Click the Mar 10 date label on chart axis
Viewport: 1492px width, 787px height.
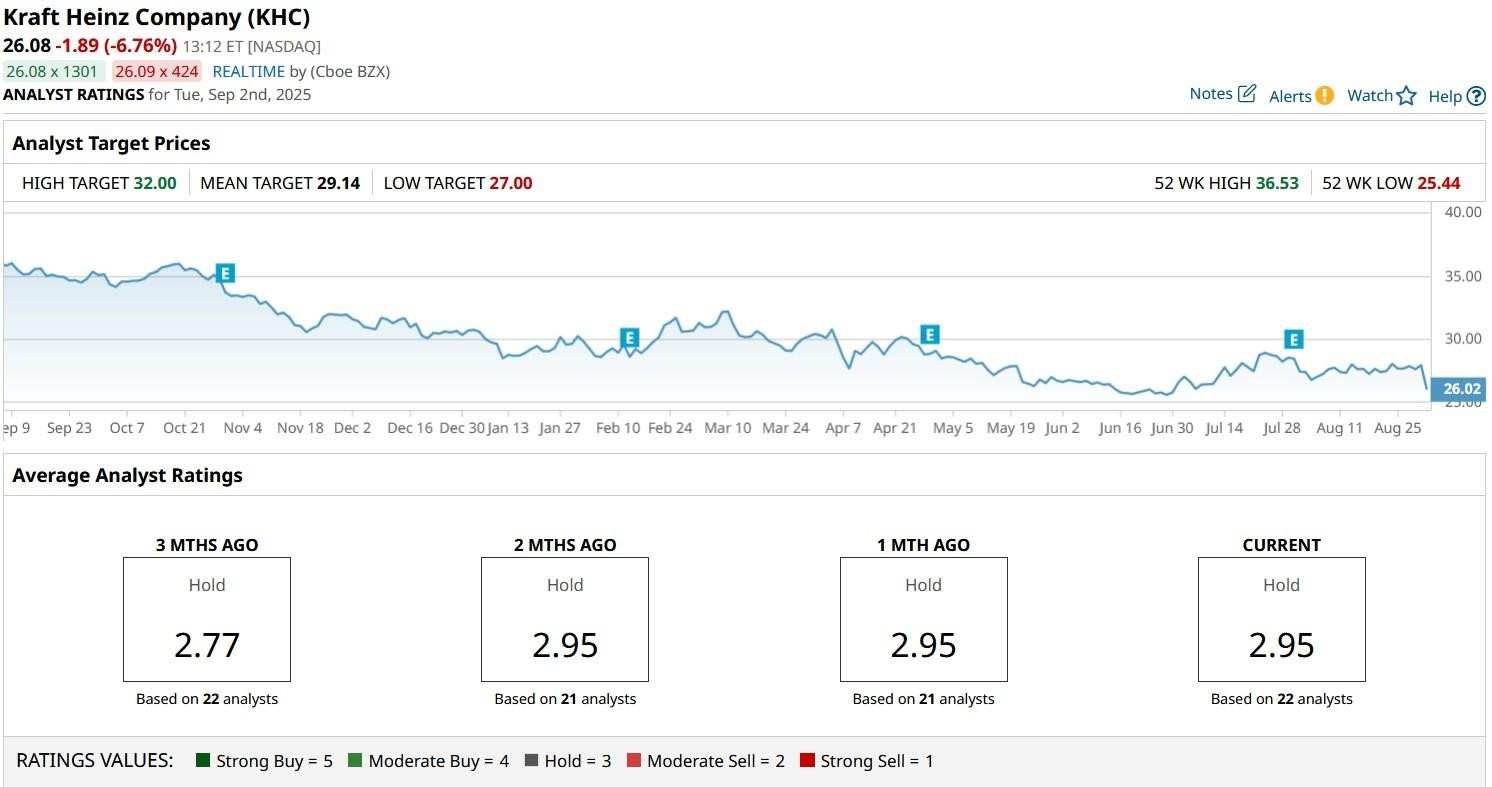coord(728,428)
